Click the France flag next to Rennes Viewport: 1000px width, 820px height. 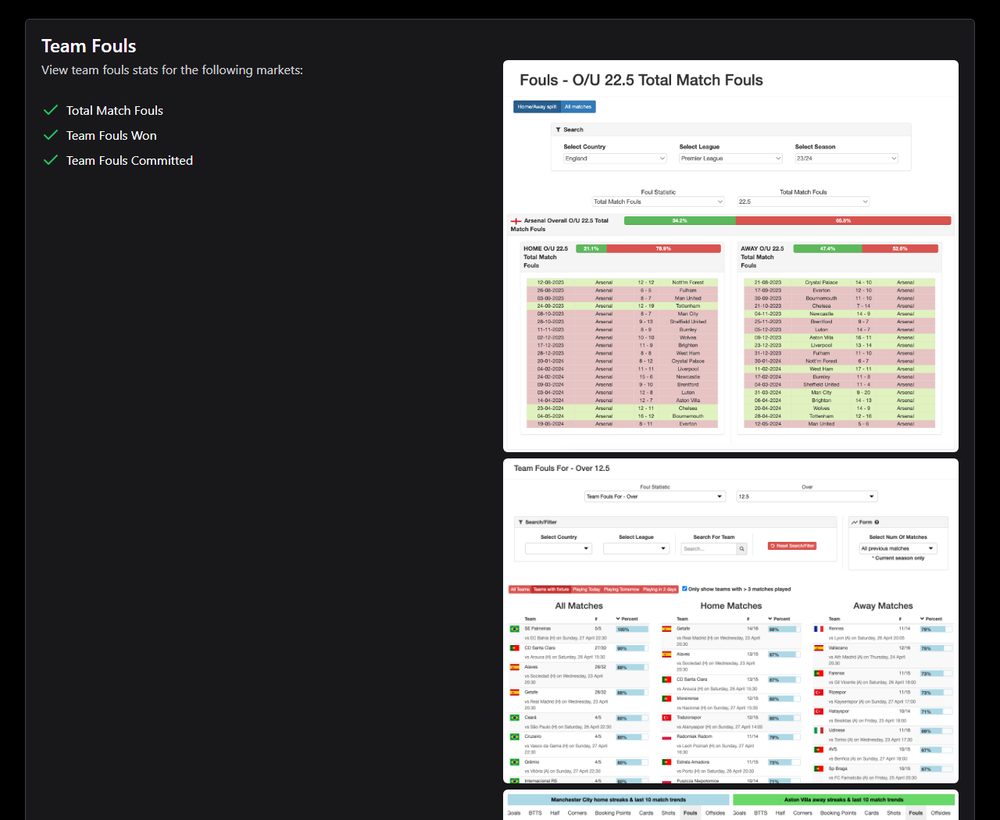click(819, 629)
